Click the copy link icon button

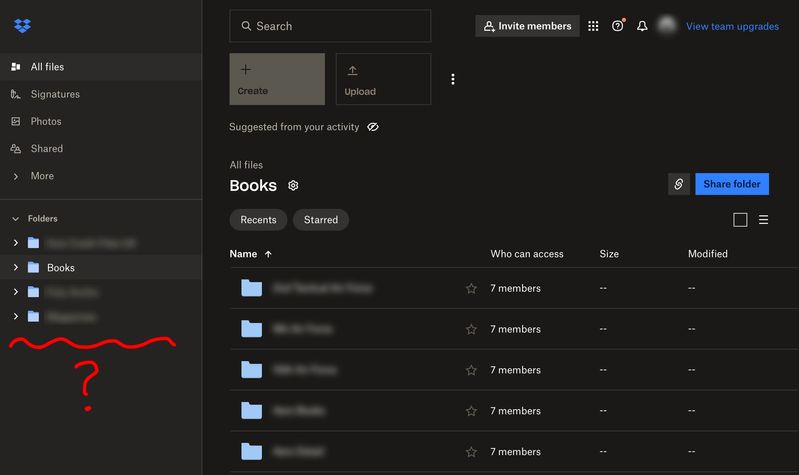tap(679, 184)
